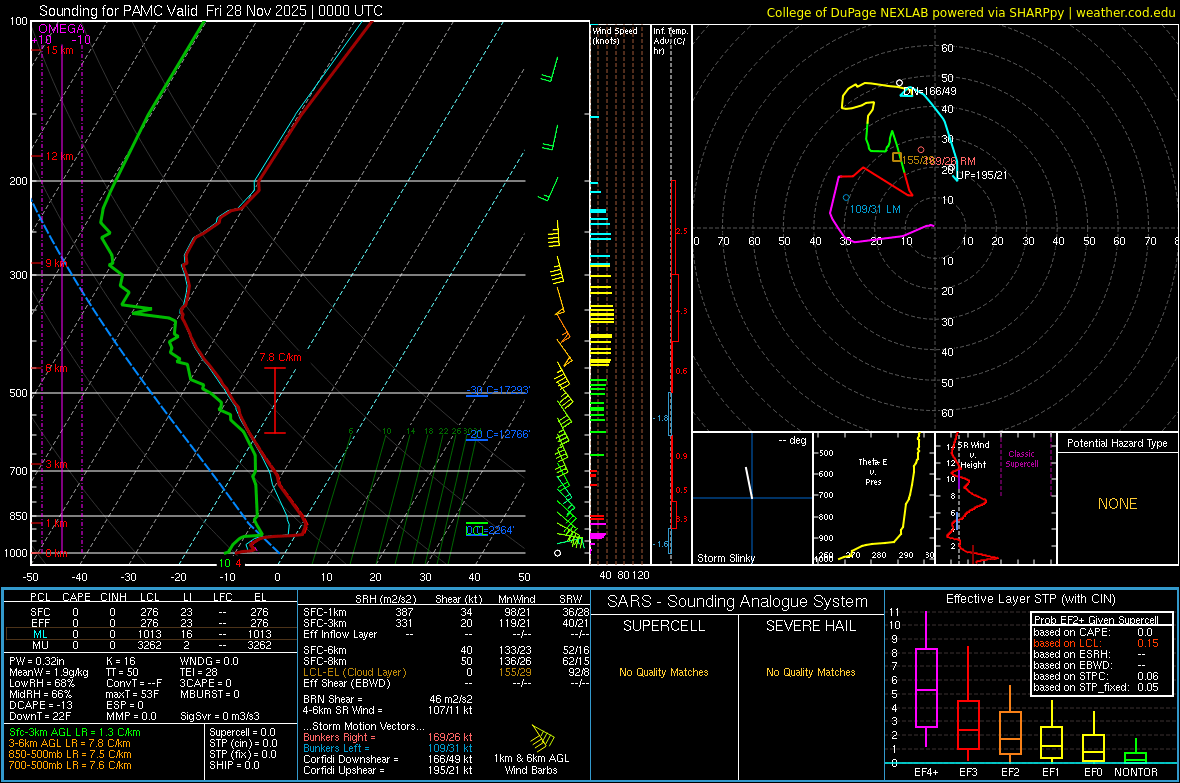Click the PW = 0.32in value
The image size is (1180, 783).
point(37,661)
